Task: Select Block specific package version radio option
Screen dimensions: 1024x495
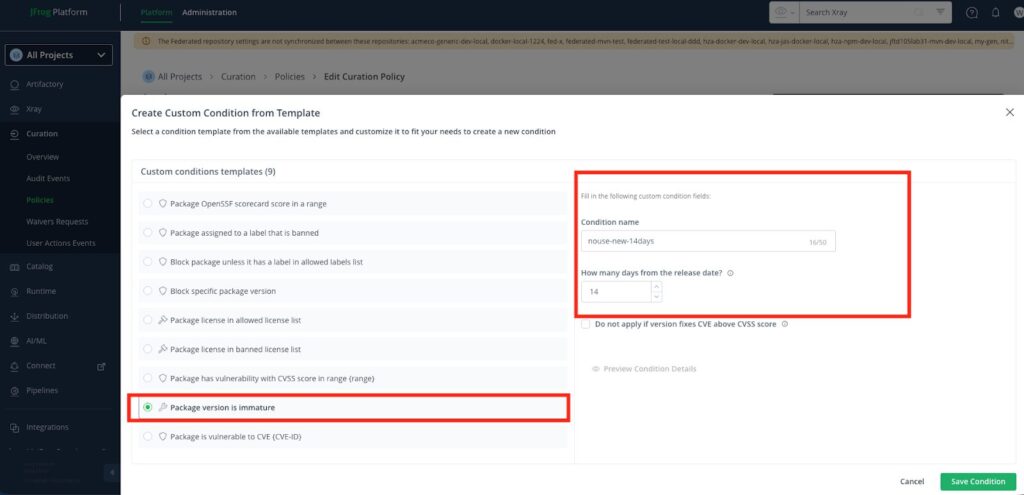Action: 148,291
